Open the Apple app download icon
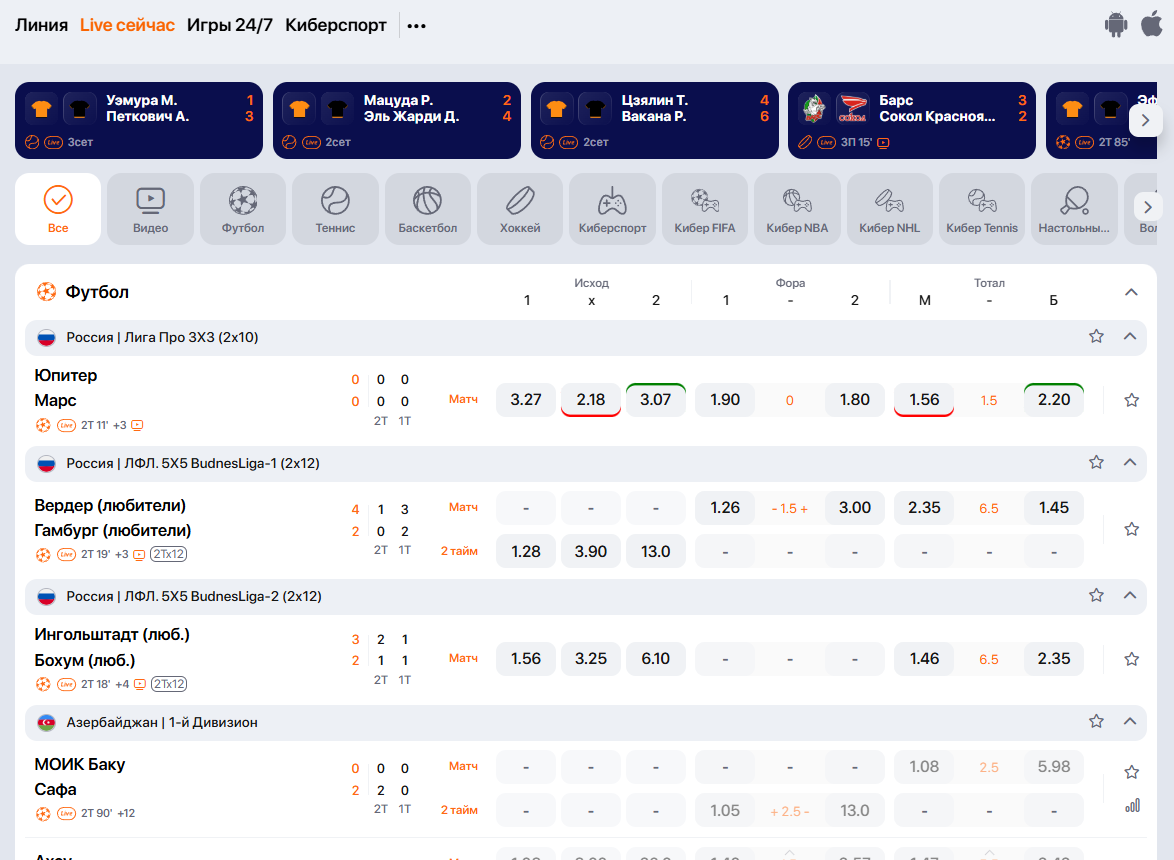 pos(1152,25)
